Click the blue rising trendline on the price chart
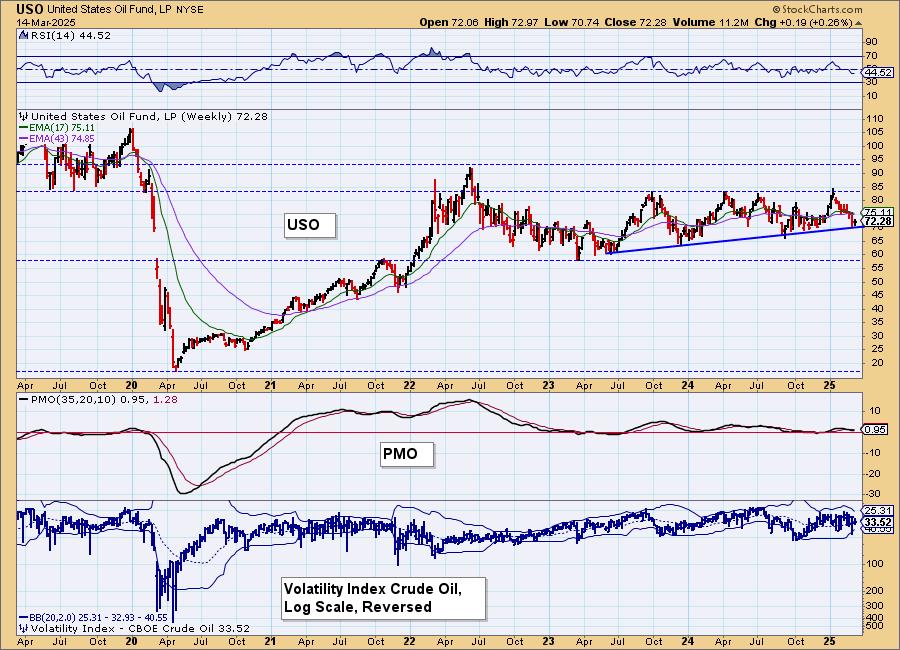 (x=735, y=239)
